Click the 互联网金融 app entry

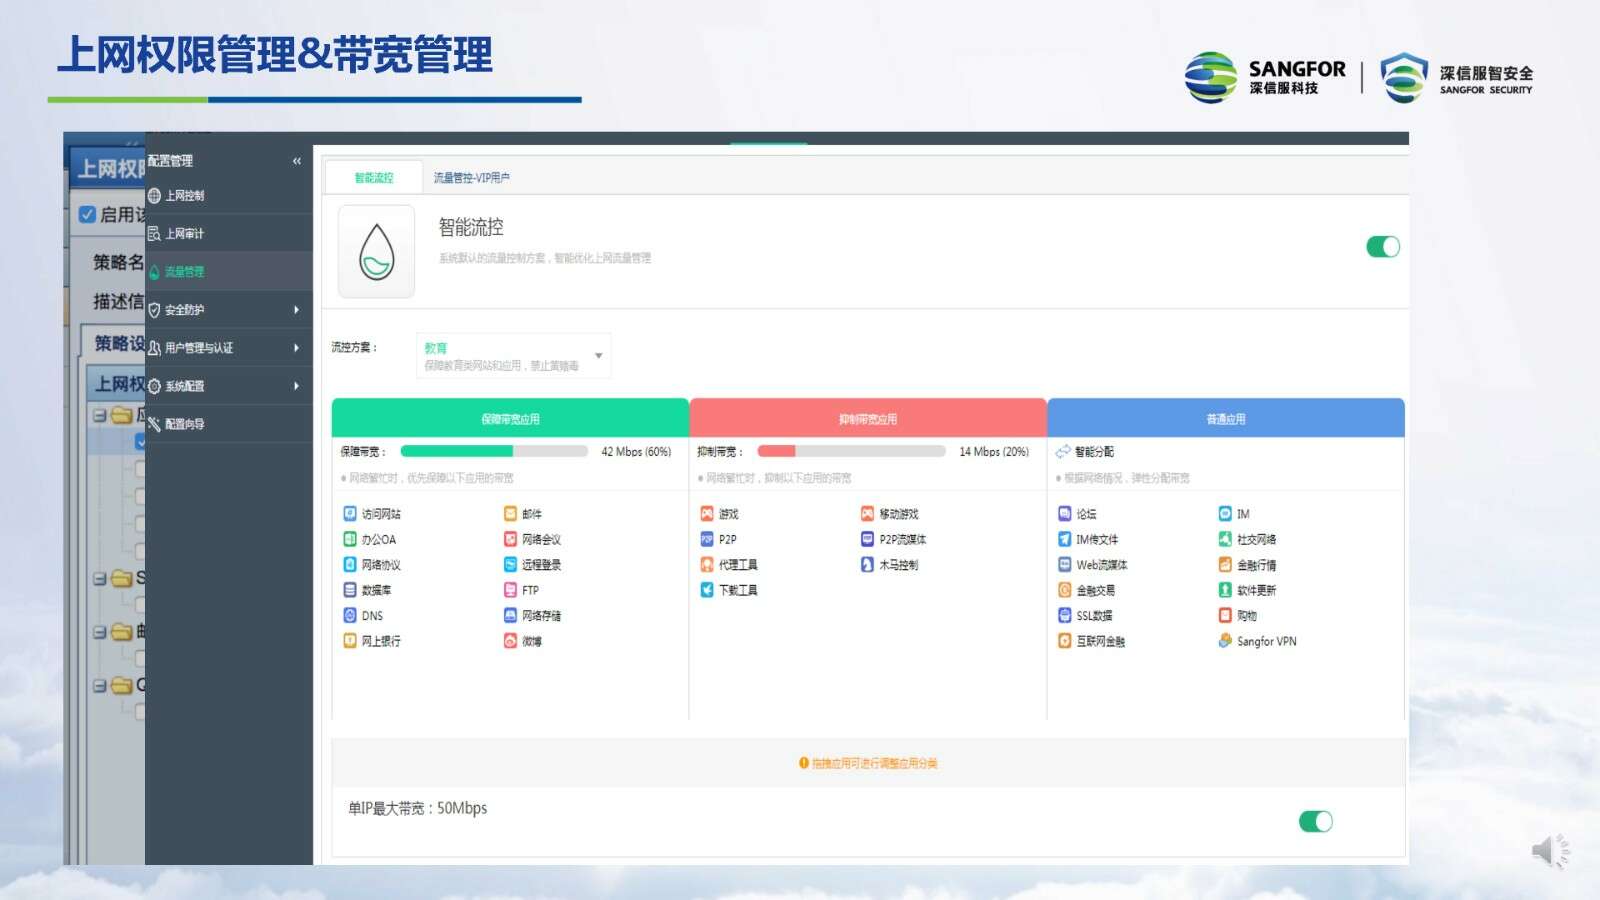click(1092, 641)
